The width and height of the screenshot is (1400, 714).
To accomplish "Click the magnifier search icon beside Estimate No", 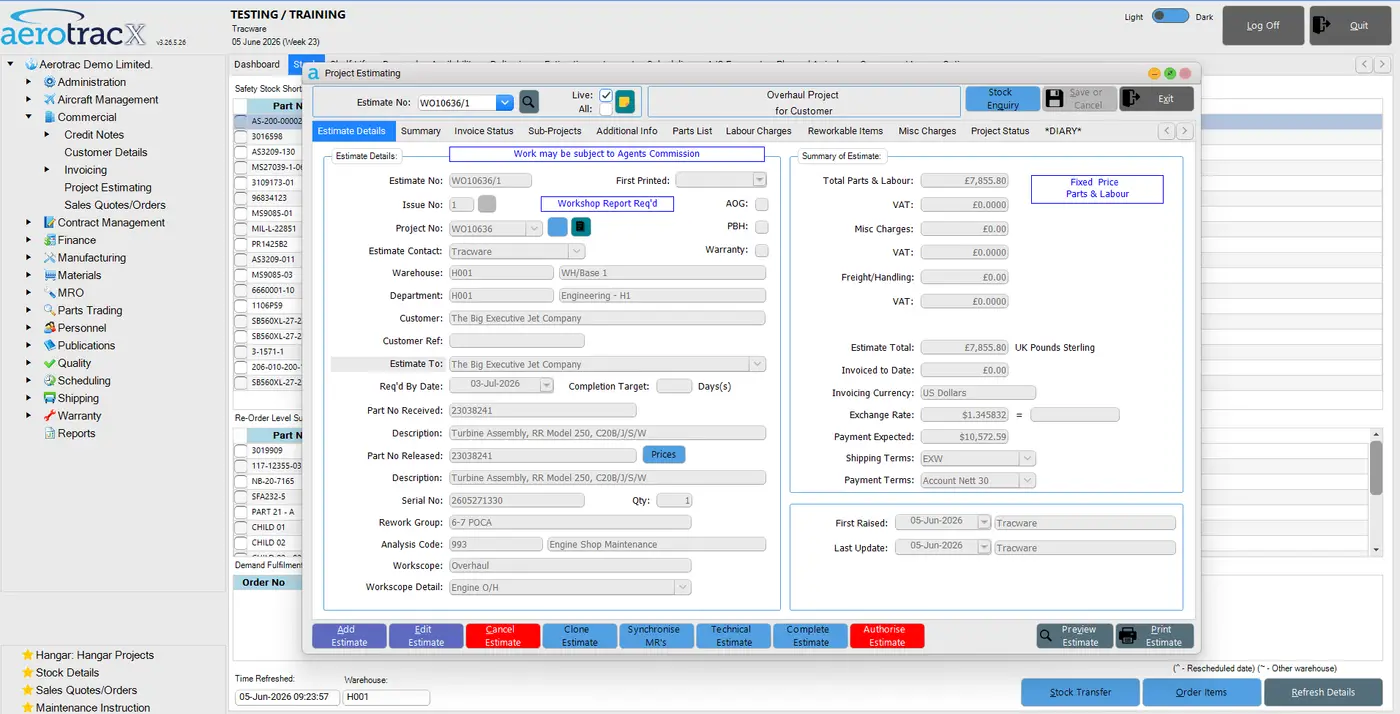I will point(529,102).
